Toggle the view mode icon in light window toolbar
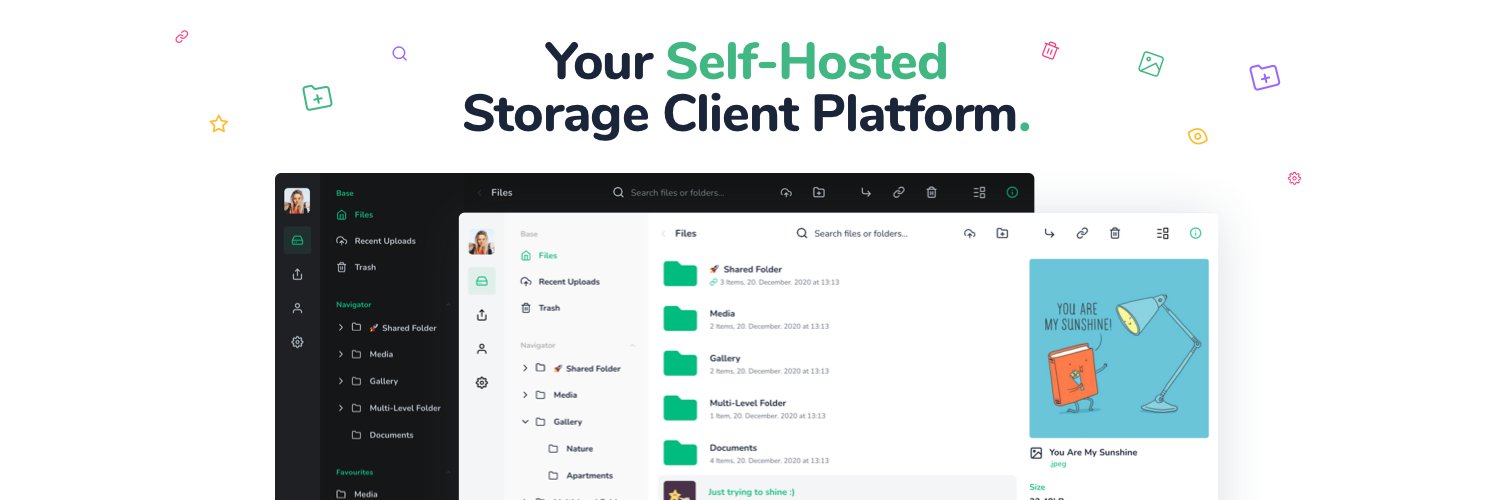The width and height of the screenshot is (1500, 500). pyautogui.click(x=1163, y=233)
